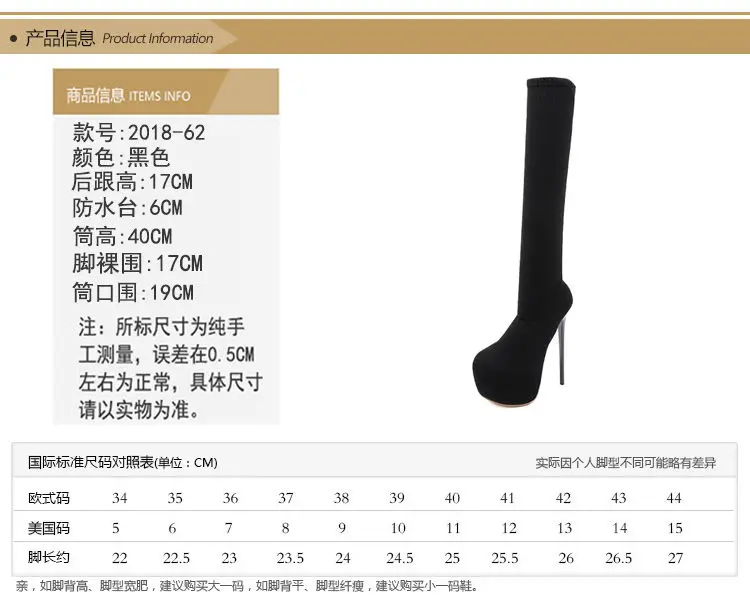The image size is (750, 604).
Task: Click US size 11 cell
Action: [x=453, y=528]
